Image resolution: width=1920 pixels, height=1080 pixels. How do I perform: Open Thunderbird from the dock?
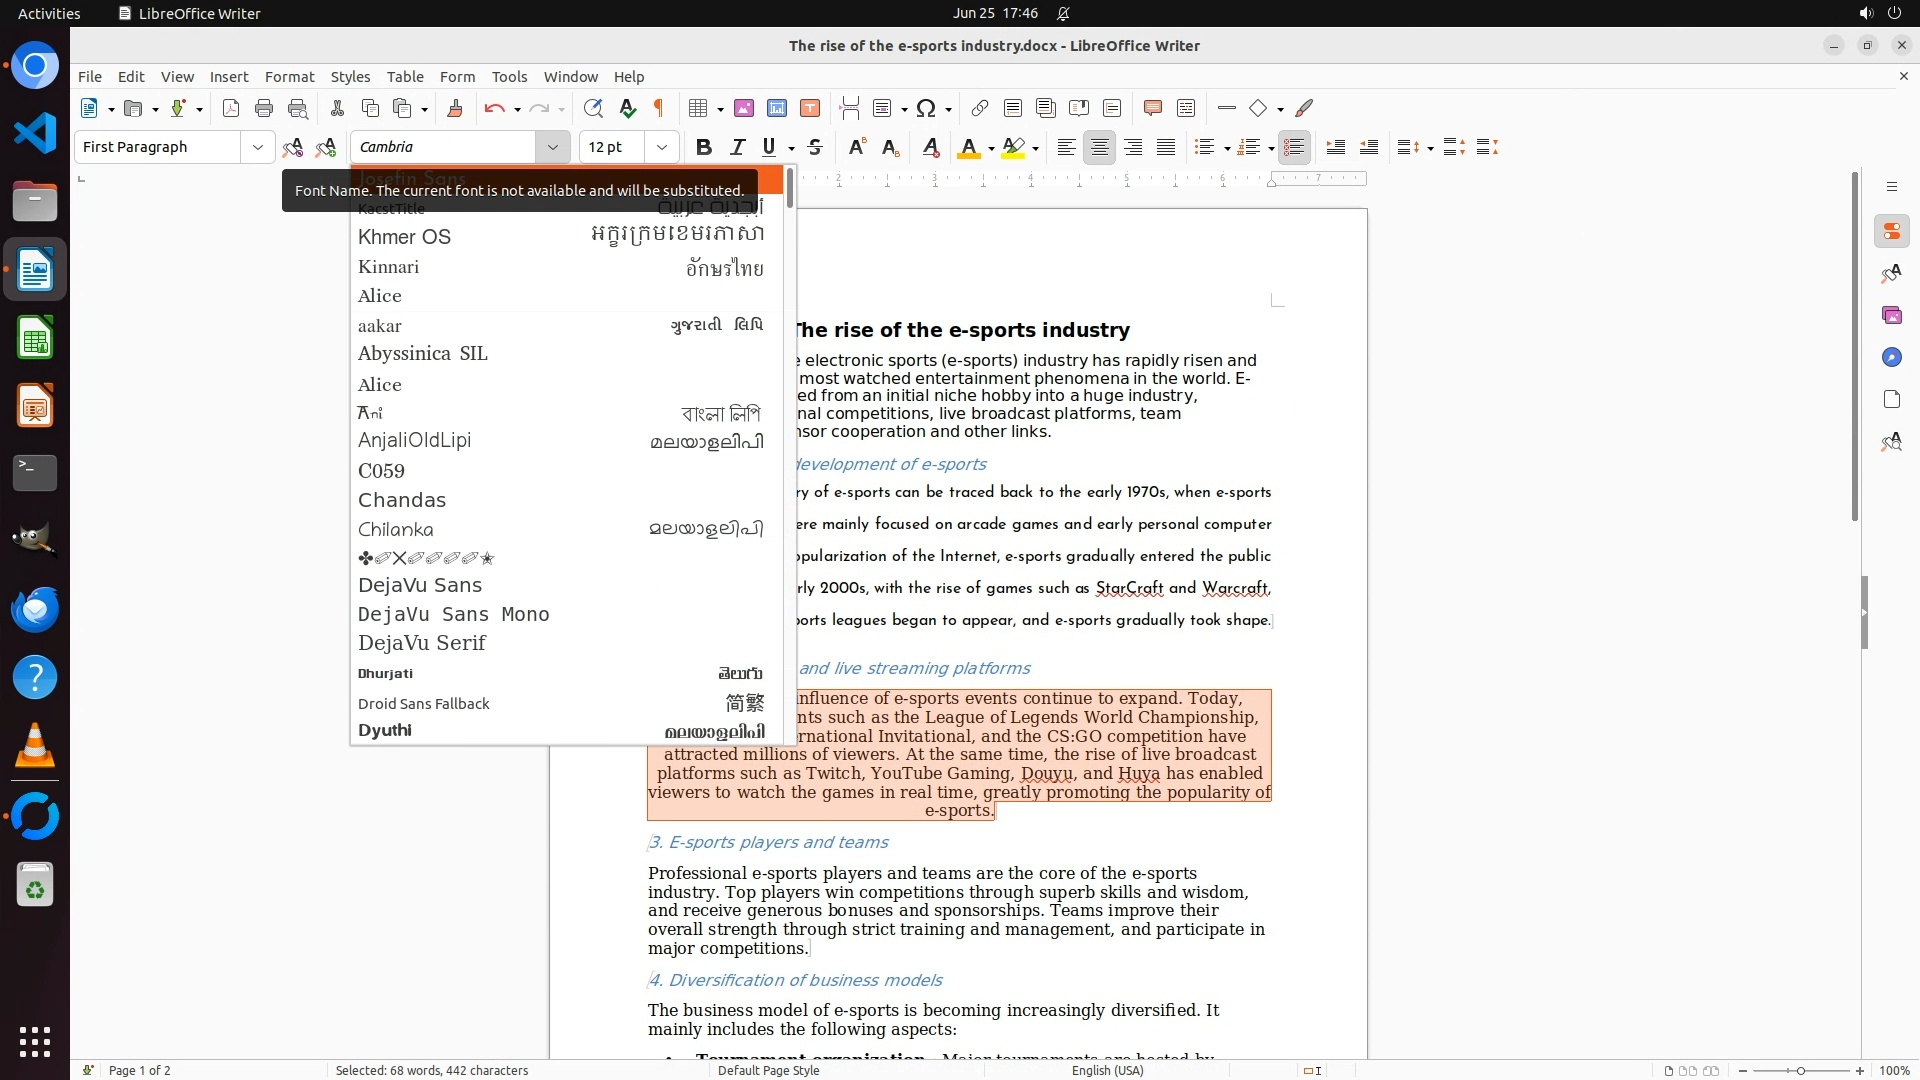pos(35,609)
